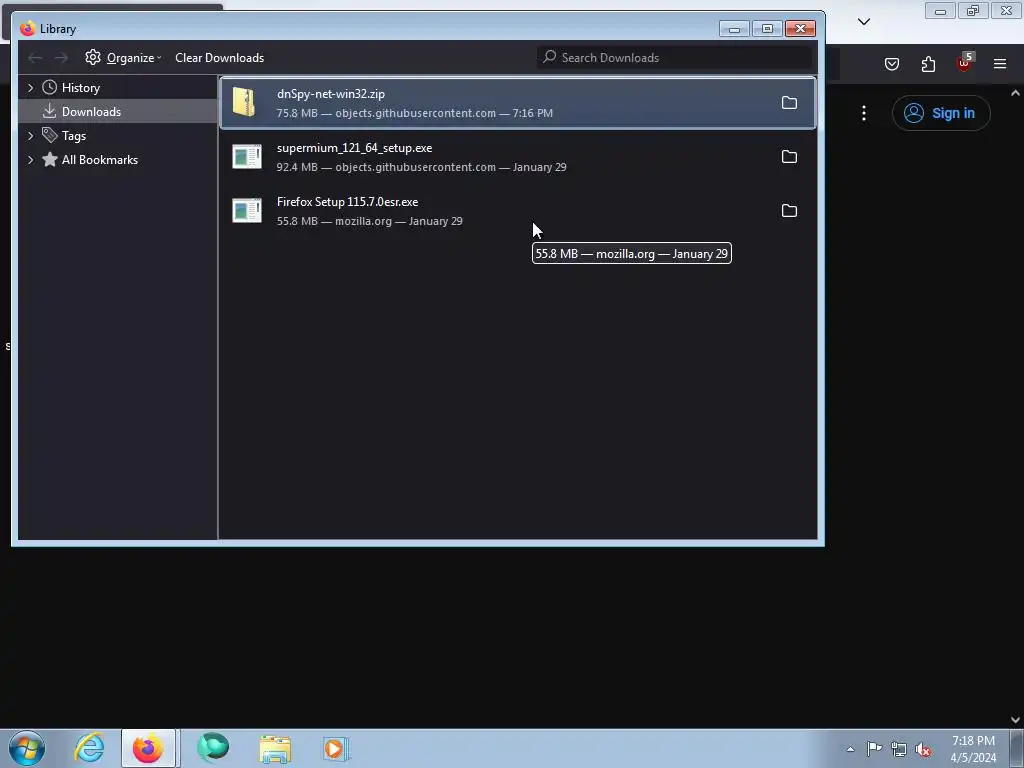Click the Firefox Setup 115.7.0esr.exe file icon

point(247,211)
